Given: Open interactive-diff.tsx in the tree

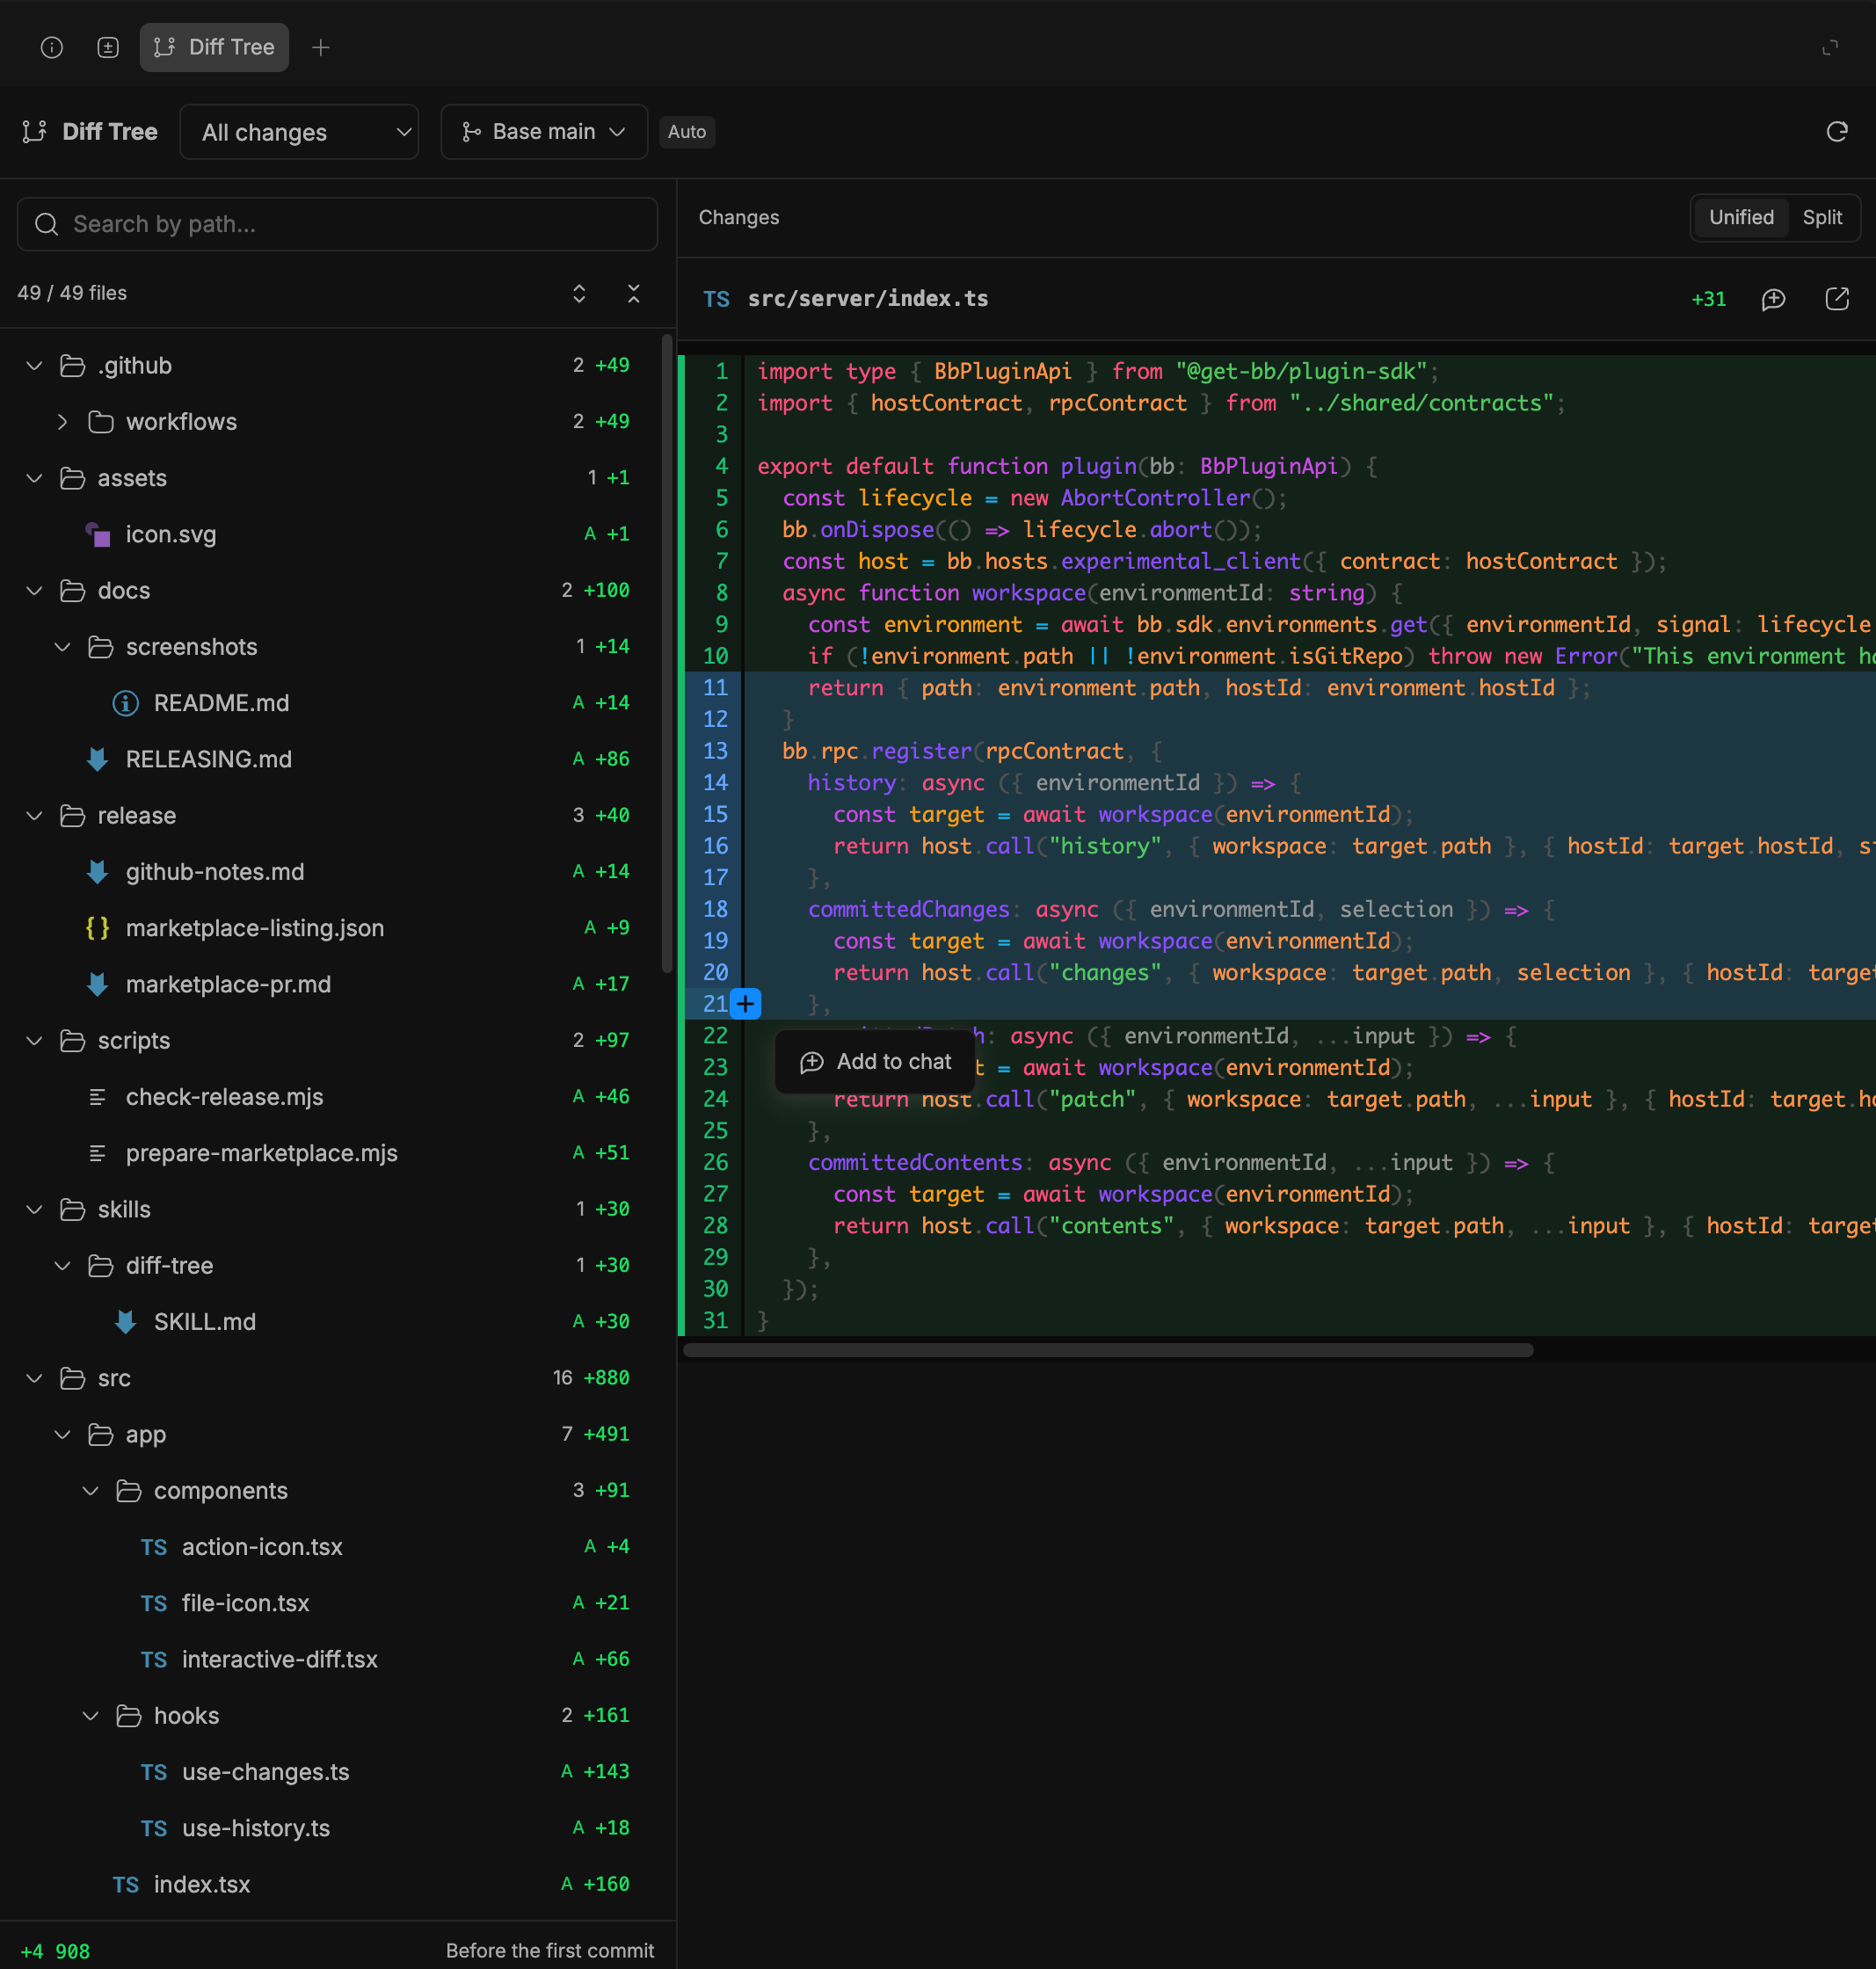Looking at the screenshot, I should 280,1659.
